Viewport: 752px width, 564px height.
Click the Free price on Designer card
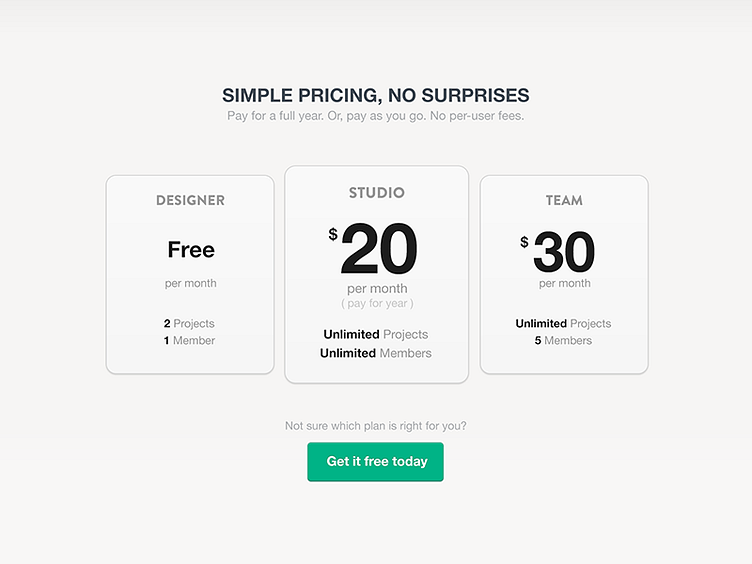click(191, 249)
